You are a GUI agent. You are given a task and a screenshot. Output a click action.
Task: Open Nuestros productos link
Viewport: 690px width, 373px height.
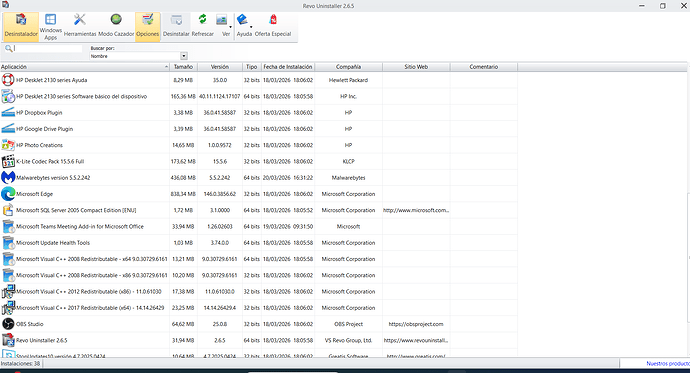click(668, 363)
